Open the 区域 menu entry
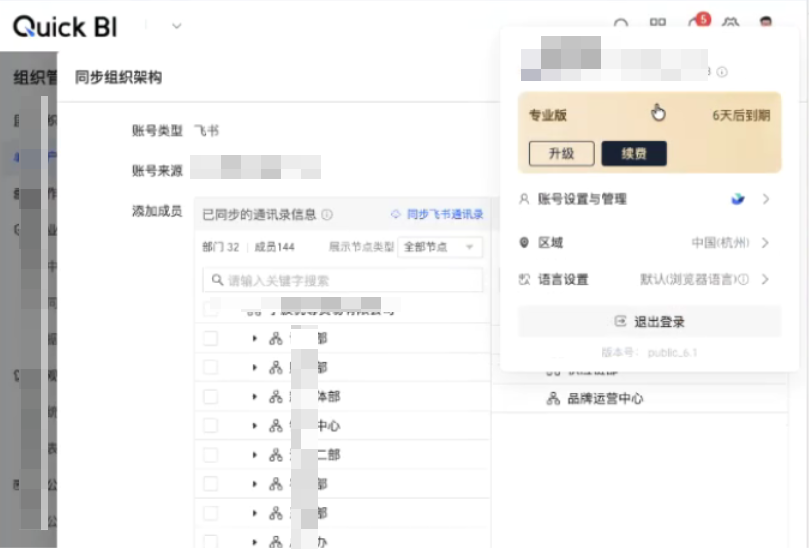 (649, 243)
